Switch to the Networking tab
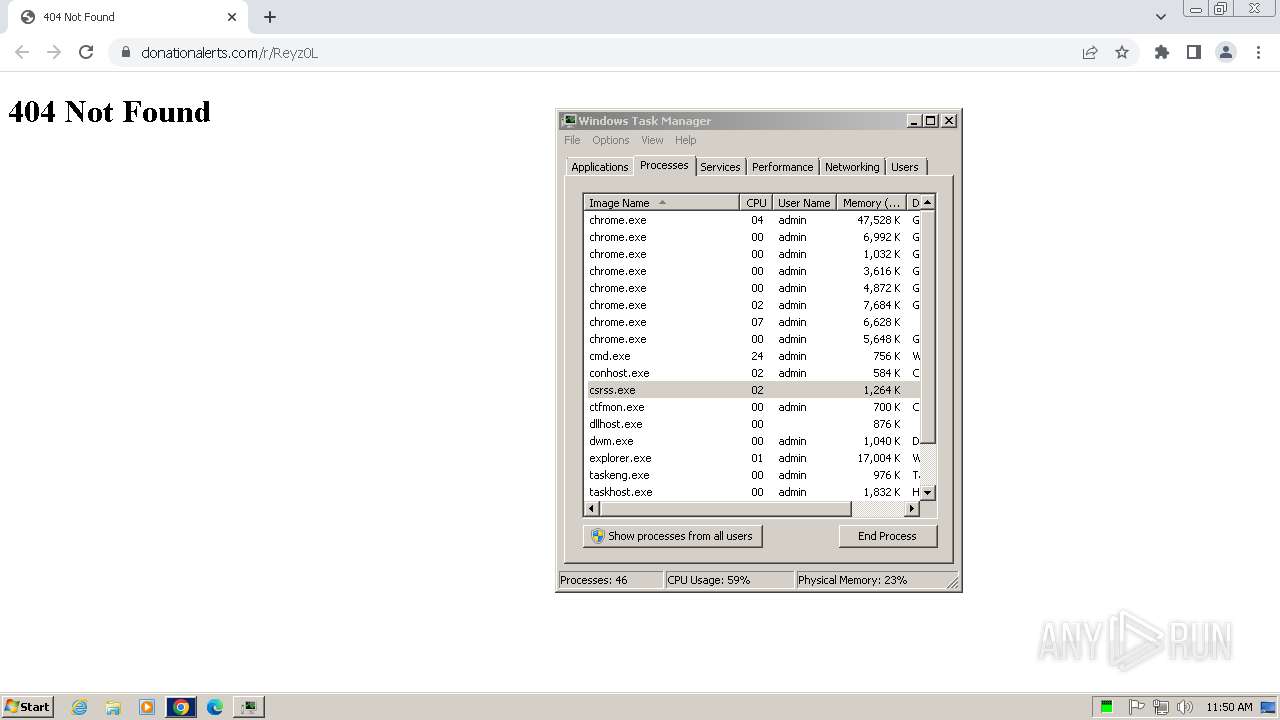1280x720 pixels. [852, 167]
